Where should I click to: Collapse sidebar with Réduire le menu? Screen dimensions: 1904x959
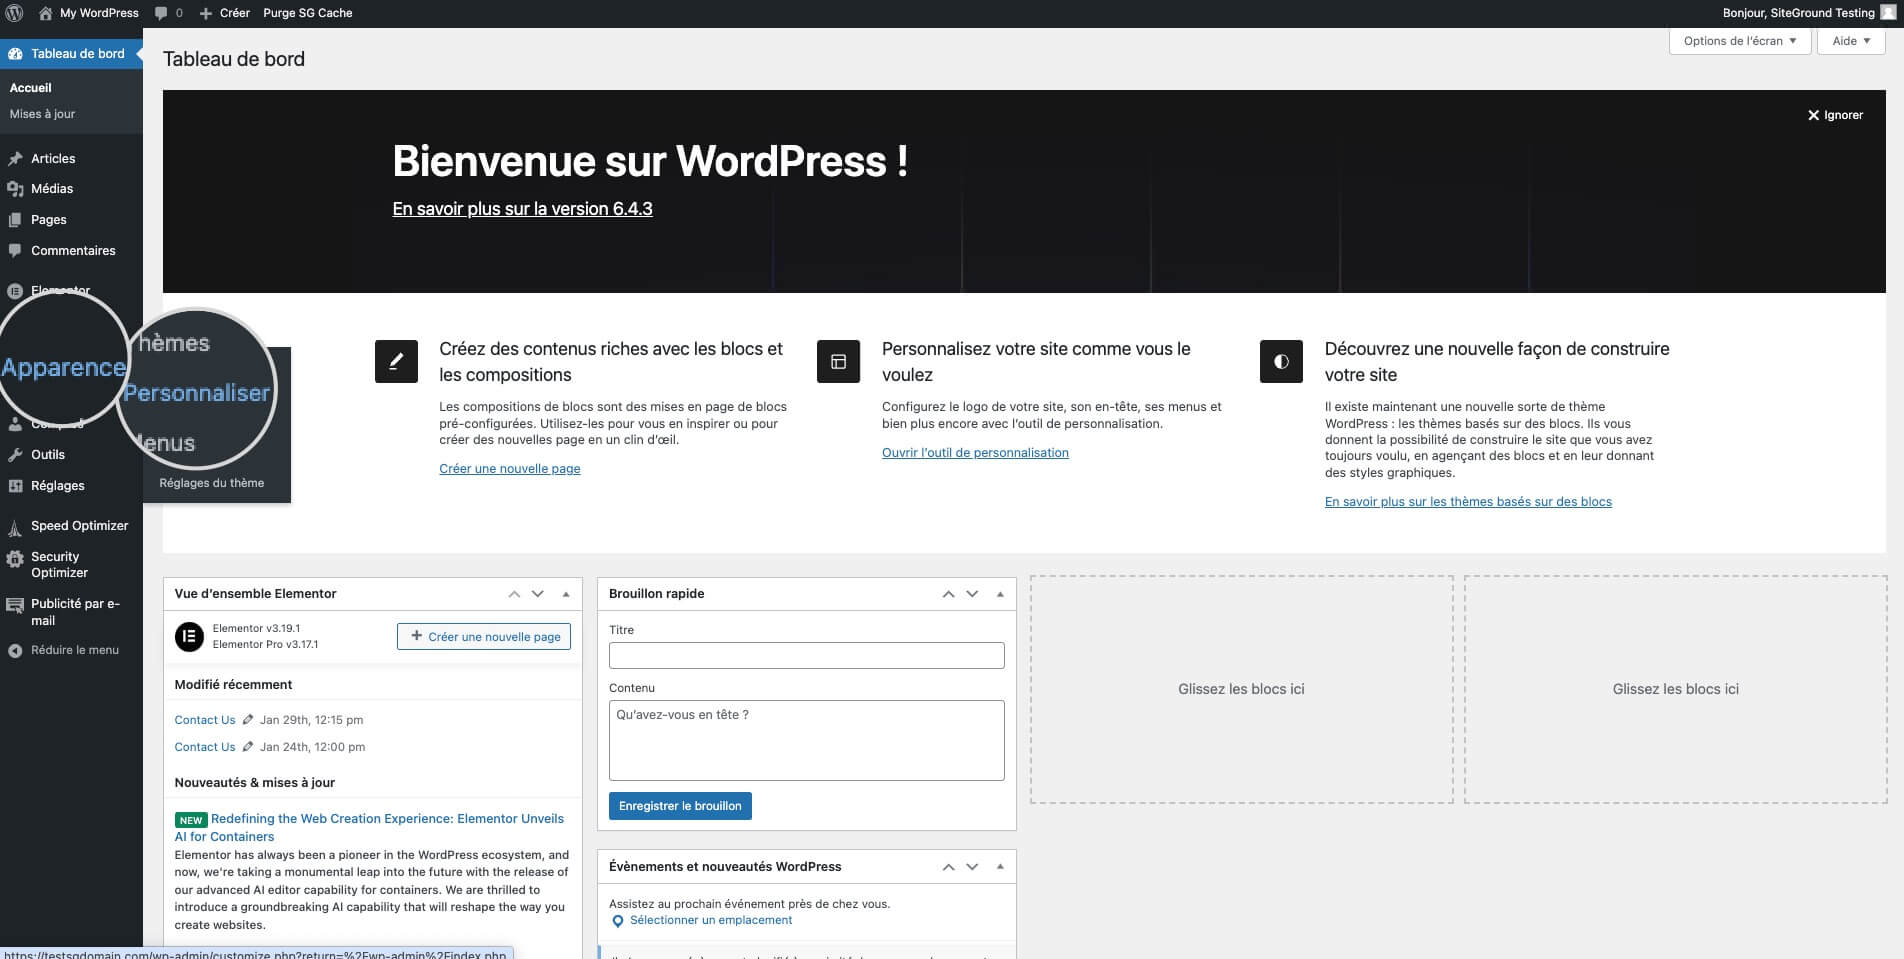point(64,650)
